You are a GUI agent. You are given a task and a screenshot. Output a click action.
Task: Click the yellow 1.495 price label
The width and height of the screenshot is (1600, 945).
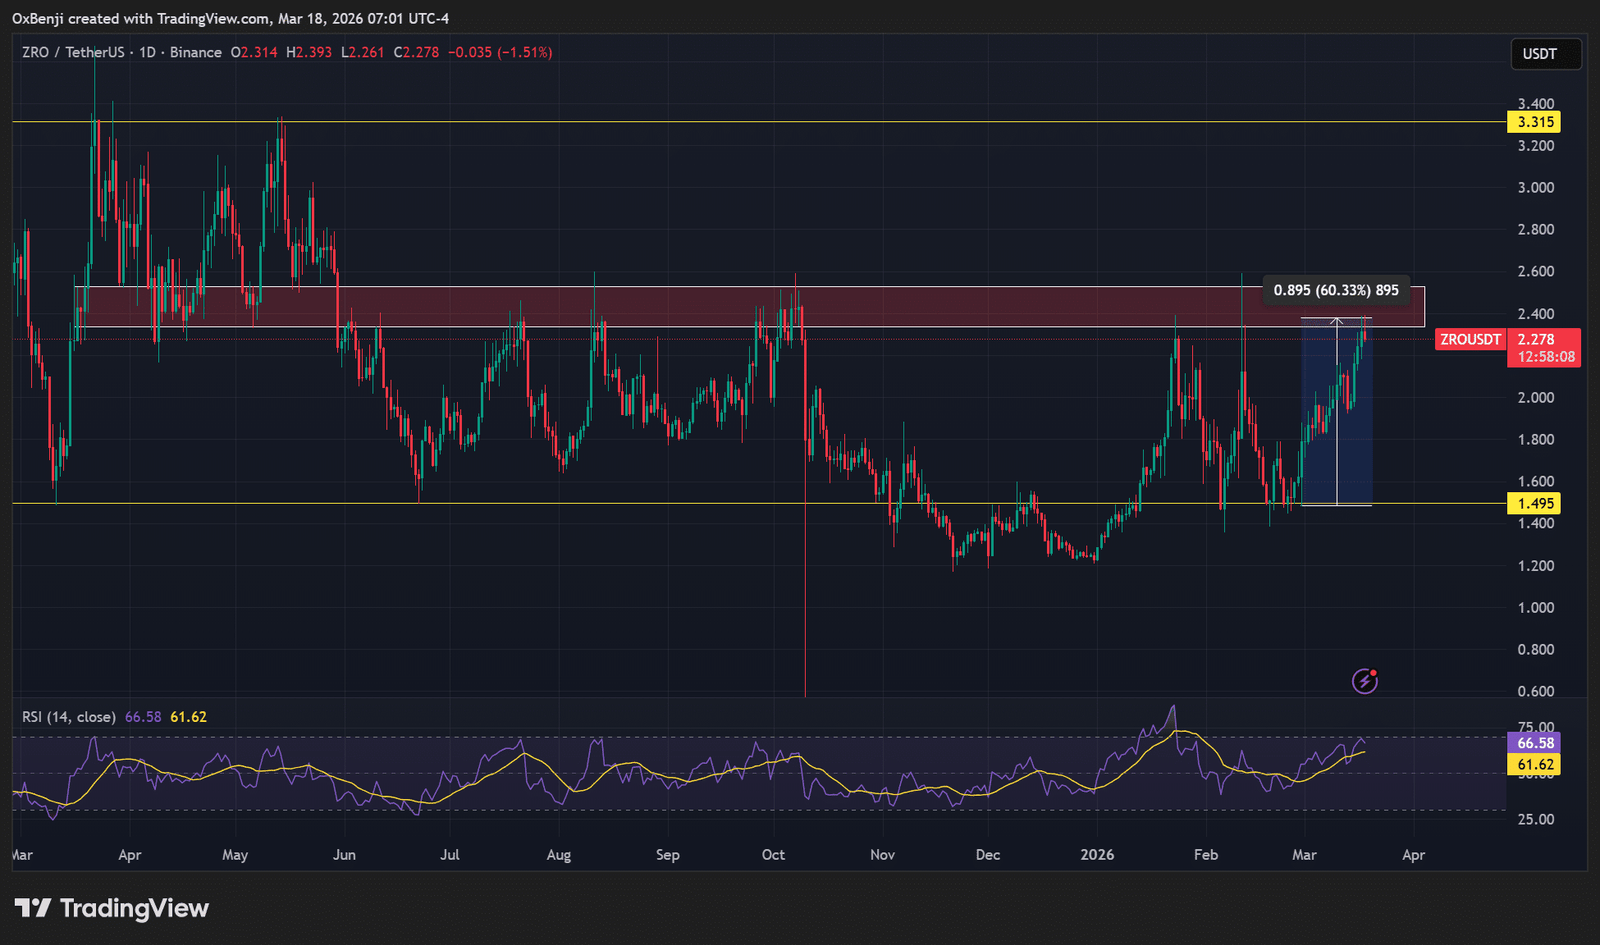(1535, 504)
